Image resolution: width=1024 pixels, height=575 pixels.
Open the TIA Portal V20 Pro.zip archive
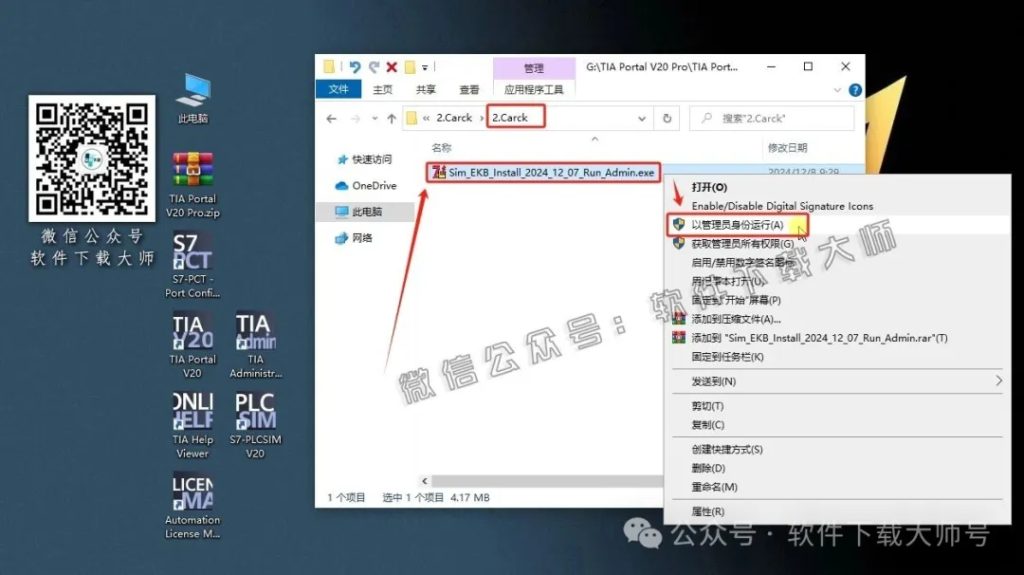(193, 185)
